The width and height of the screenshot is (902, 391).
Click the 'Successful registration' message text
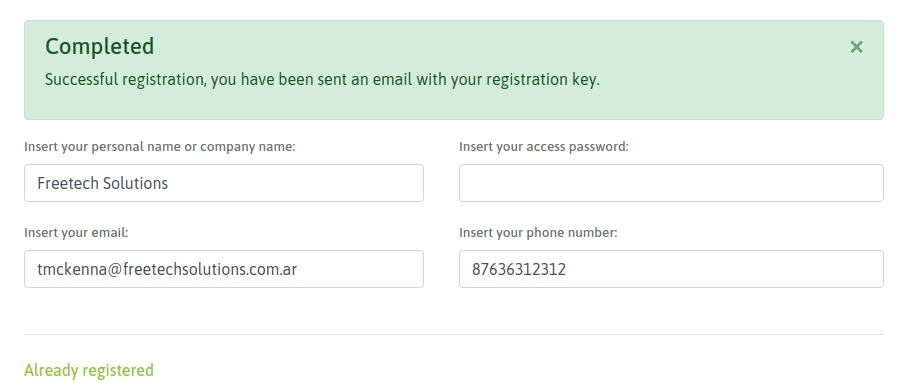pyautogui.click(x=322, y=79)
